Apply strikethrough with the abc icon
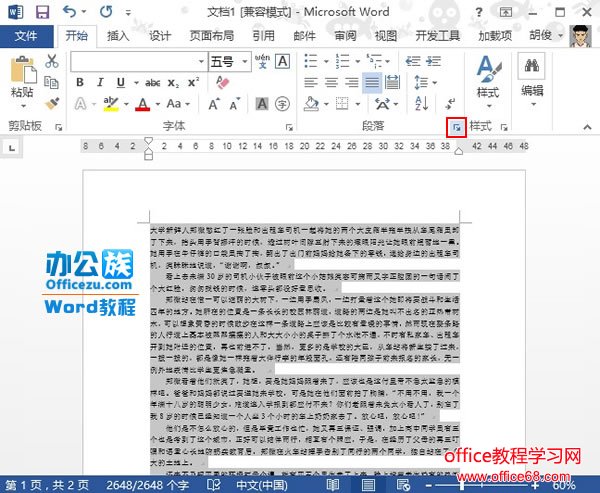Image resolution: width=600 pixels, height=493 pixels. [x=152, y=83]
